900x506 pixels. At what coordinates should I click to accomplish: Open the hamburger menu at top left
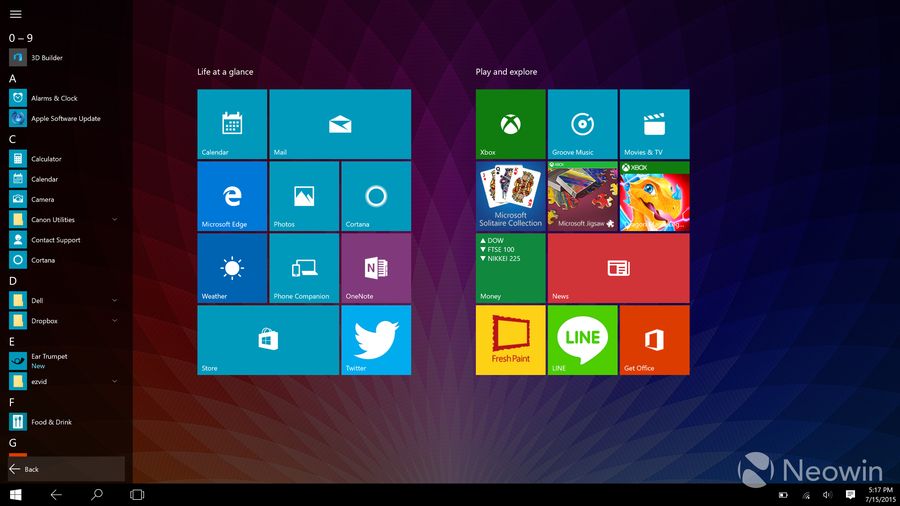pos(15,14)
